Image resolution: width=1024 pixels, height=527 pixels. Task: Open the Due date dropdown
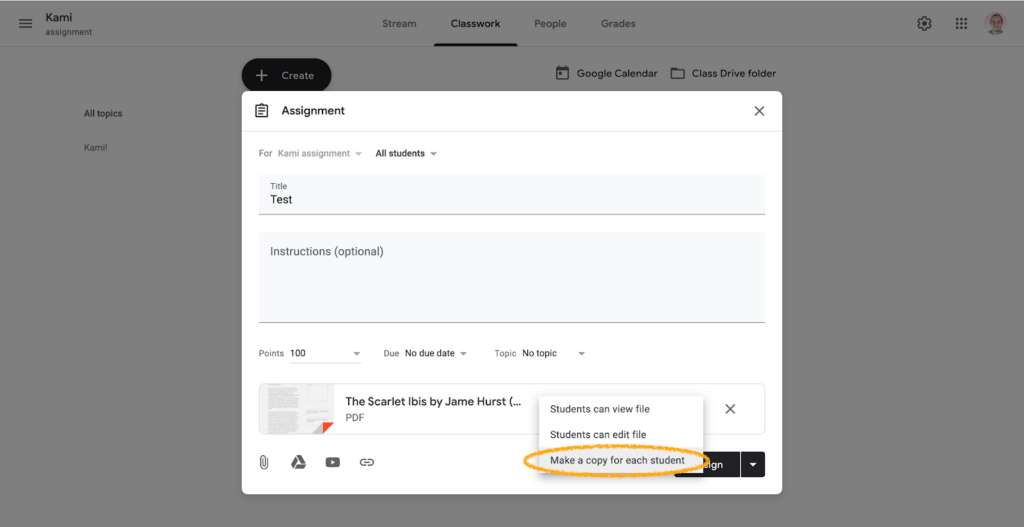[x=435, y=353]
